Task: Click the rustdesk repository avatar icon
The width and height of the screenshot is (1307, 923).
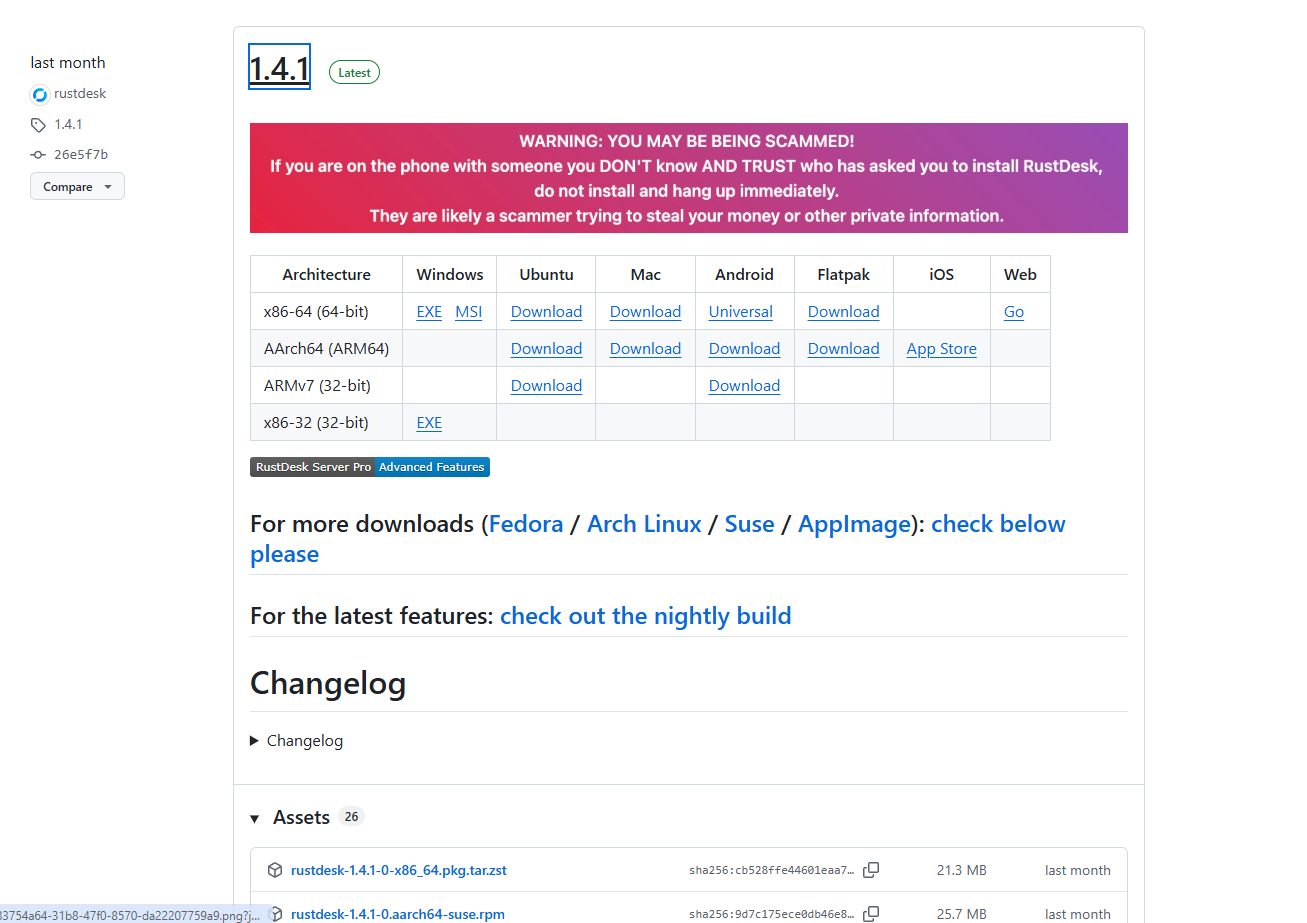Action: (x=39, y=94)
